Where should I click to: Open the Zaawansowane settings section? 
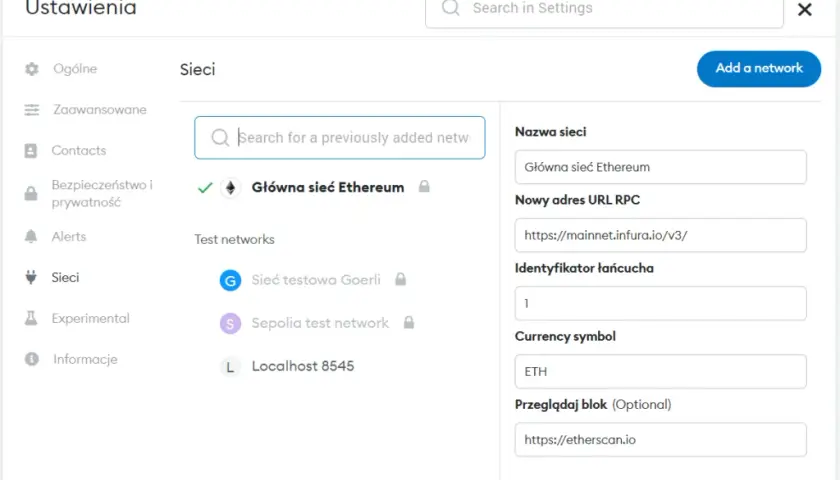(x=100, y=110)
